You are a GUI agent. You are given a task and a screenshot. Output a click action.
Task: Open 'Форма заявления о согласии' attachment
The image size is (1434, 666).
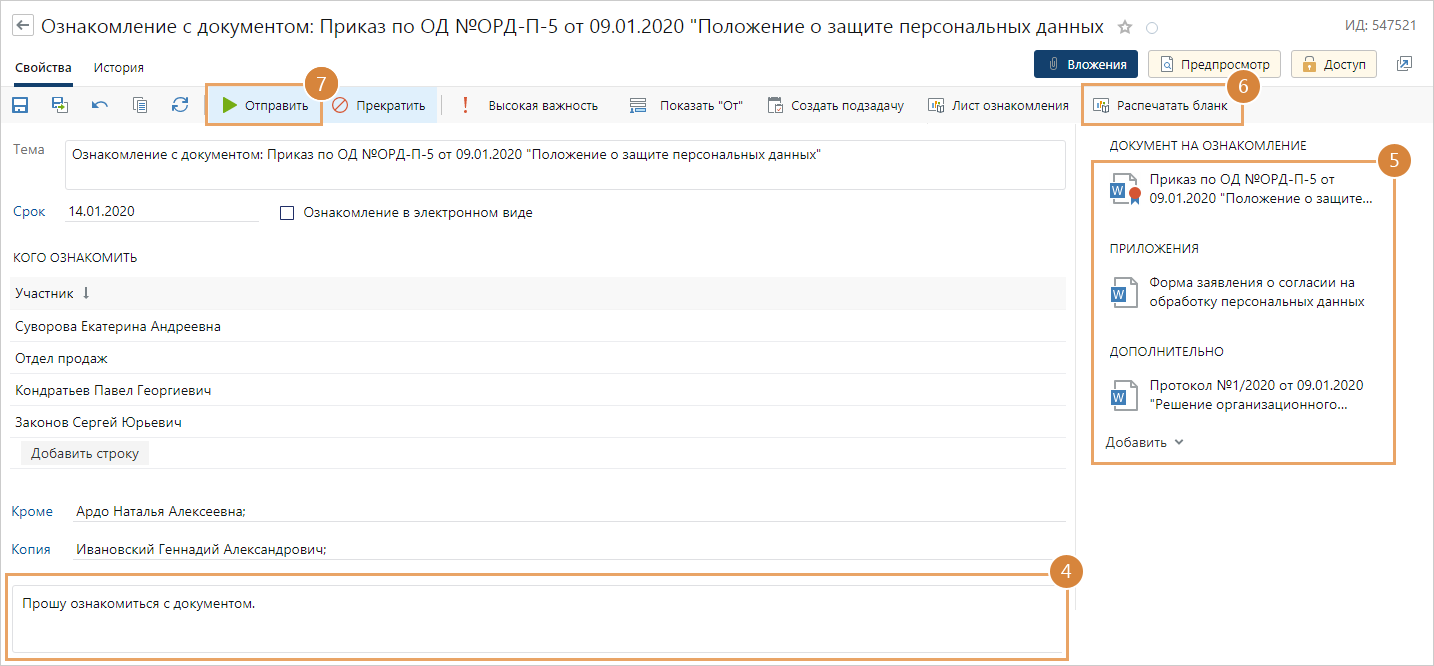[x=1256, y=292]
